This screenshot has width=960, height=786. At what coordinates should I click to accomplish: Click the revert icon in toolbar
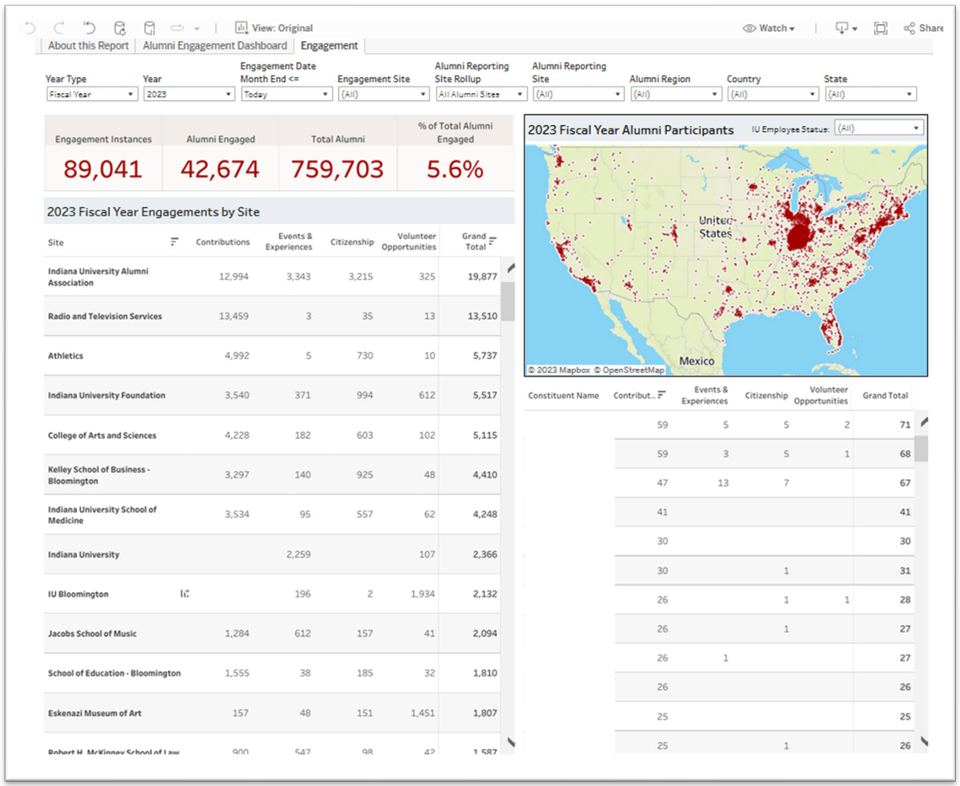89,28
